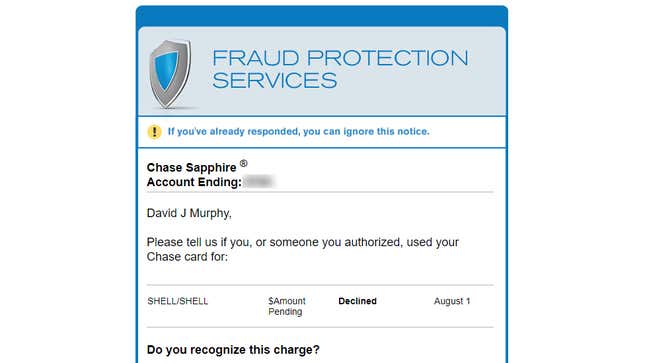Image resolution: width=645 pixels, height=363 pixels.
Task: Click the 'Chase card for:' line
Action: point(187,257)
